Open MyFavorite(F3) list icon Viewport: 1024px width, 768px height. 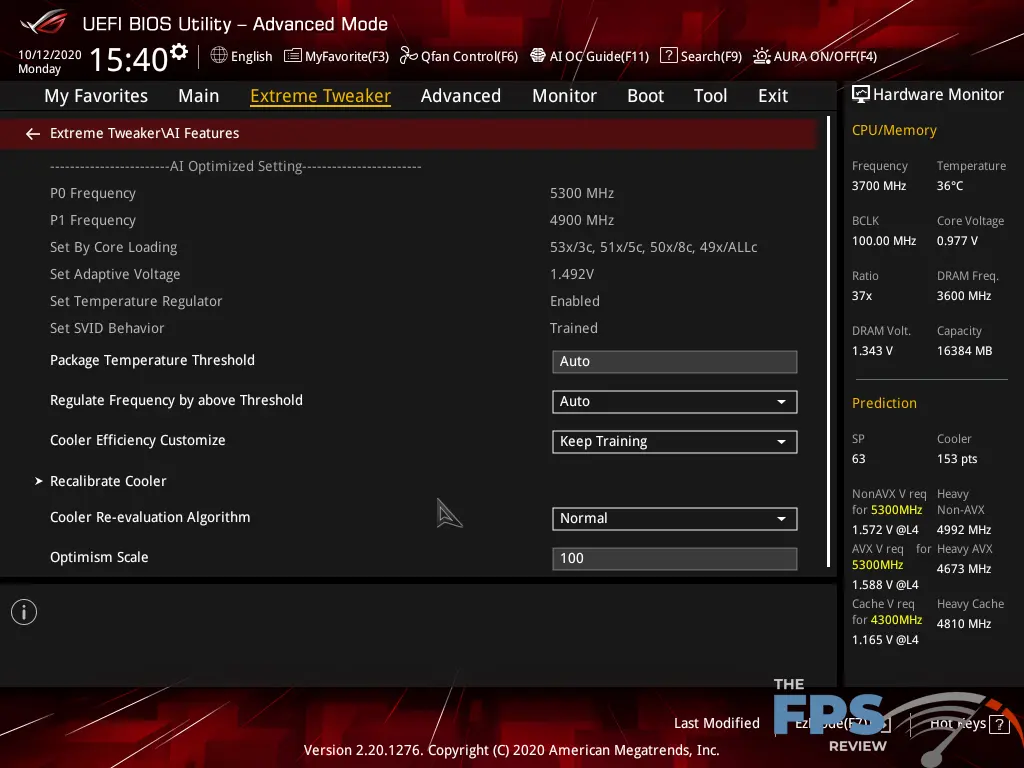click(293, 56)
